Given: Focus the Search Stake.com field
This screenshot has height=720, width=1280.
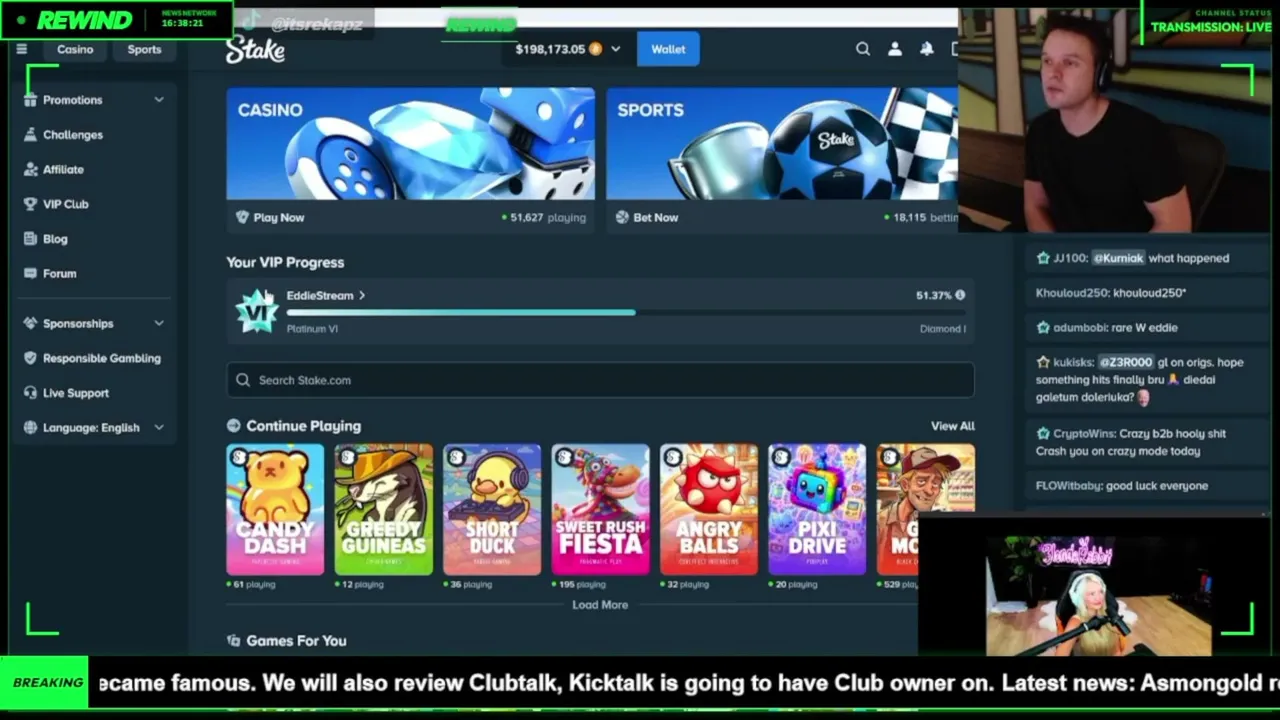Looking at the screenshot, I should pyautogui.click(x=600, y=380).
